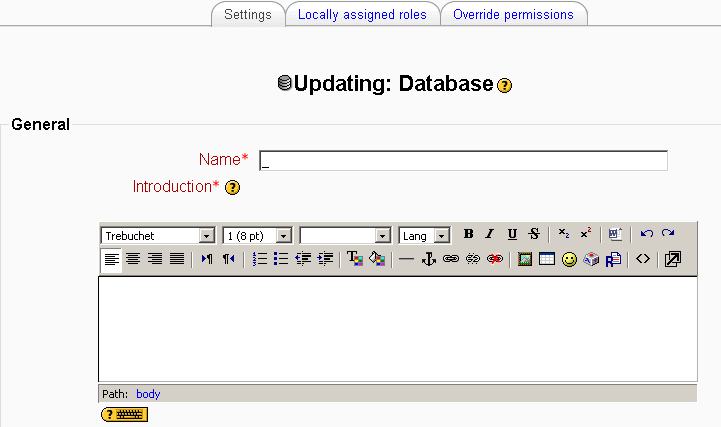Click the anchor icon in toolbar
This screenshot has height=427, width=721.
coord(428,259)
